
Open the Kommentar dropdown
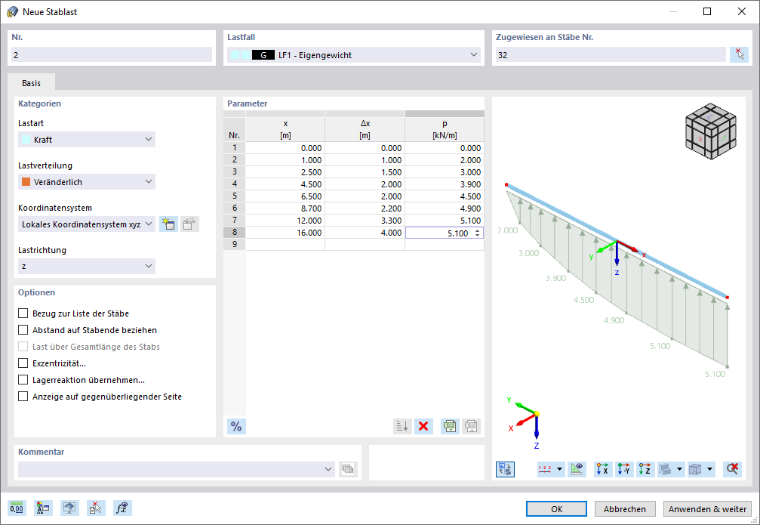click(x=176, y=469)
